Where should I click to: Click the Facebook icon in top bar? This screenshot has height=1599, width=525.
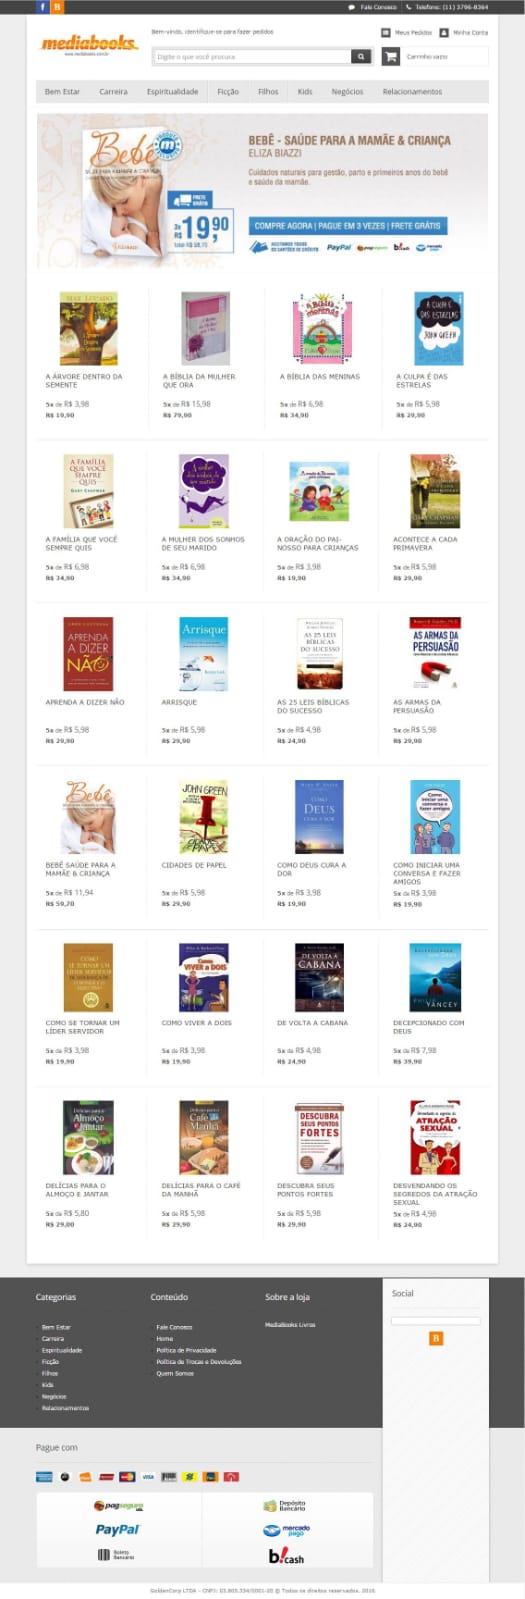43,7
